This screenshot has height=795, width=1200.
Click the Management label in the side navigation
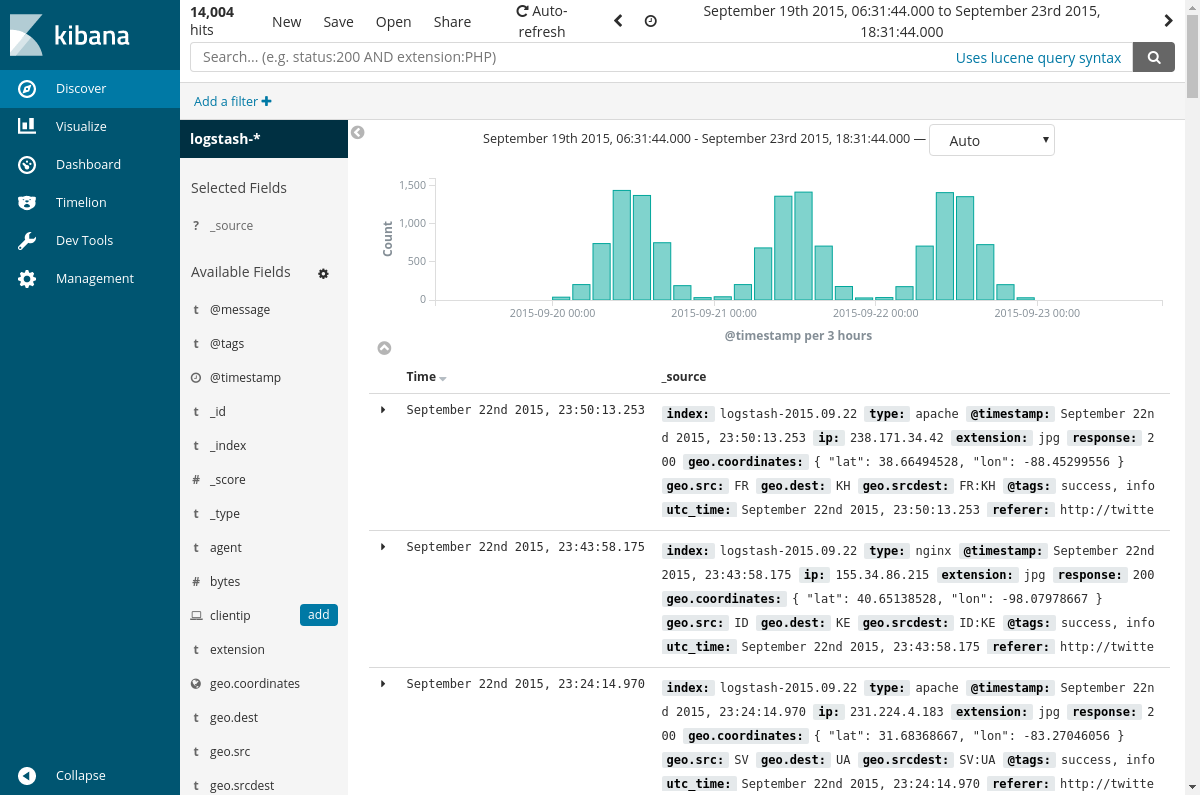[95, 279]
